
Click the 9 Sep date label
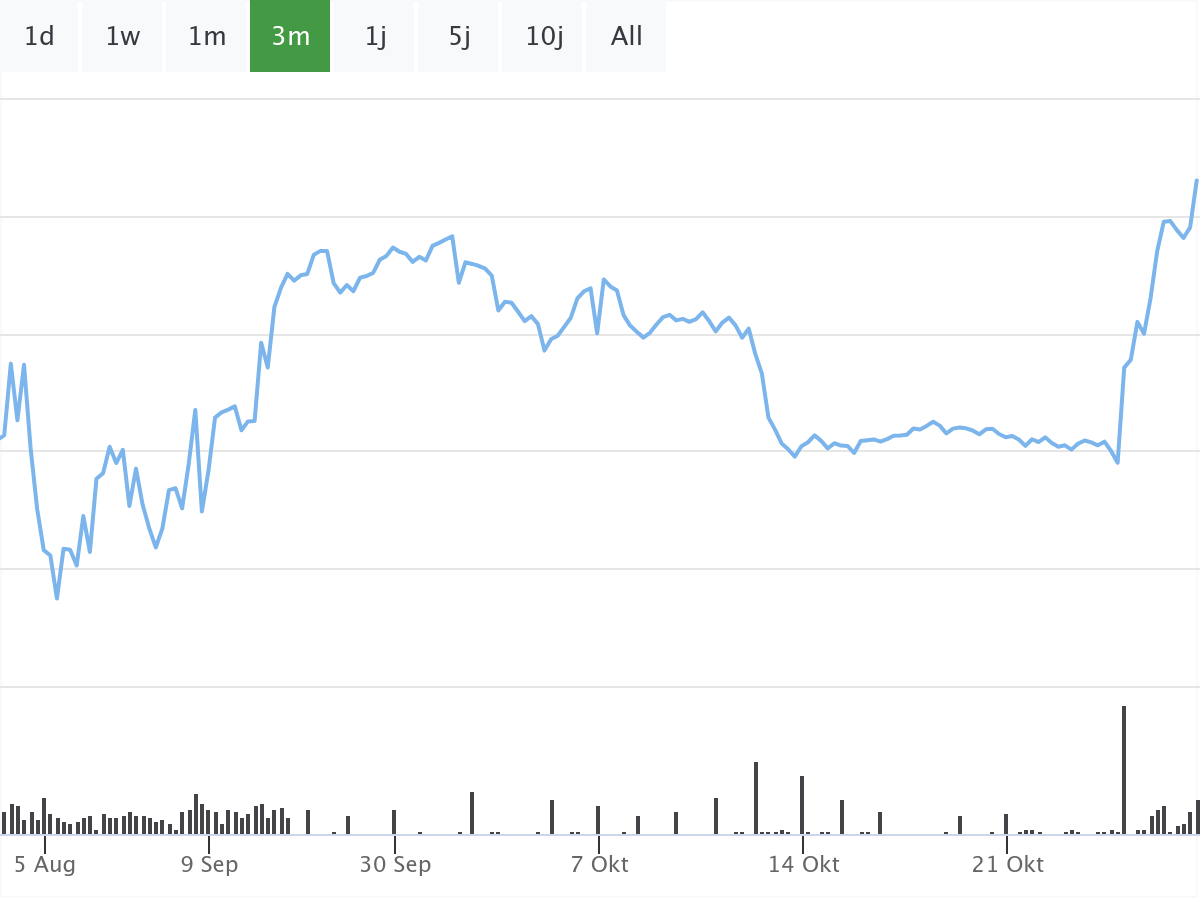click(x=210, y=864)
